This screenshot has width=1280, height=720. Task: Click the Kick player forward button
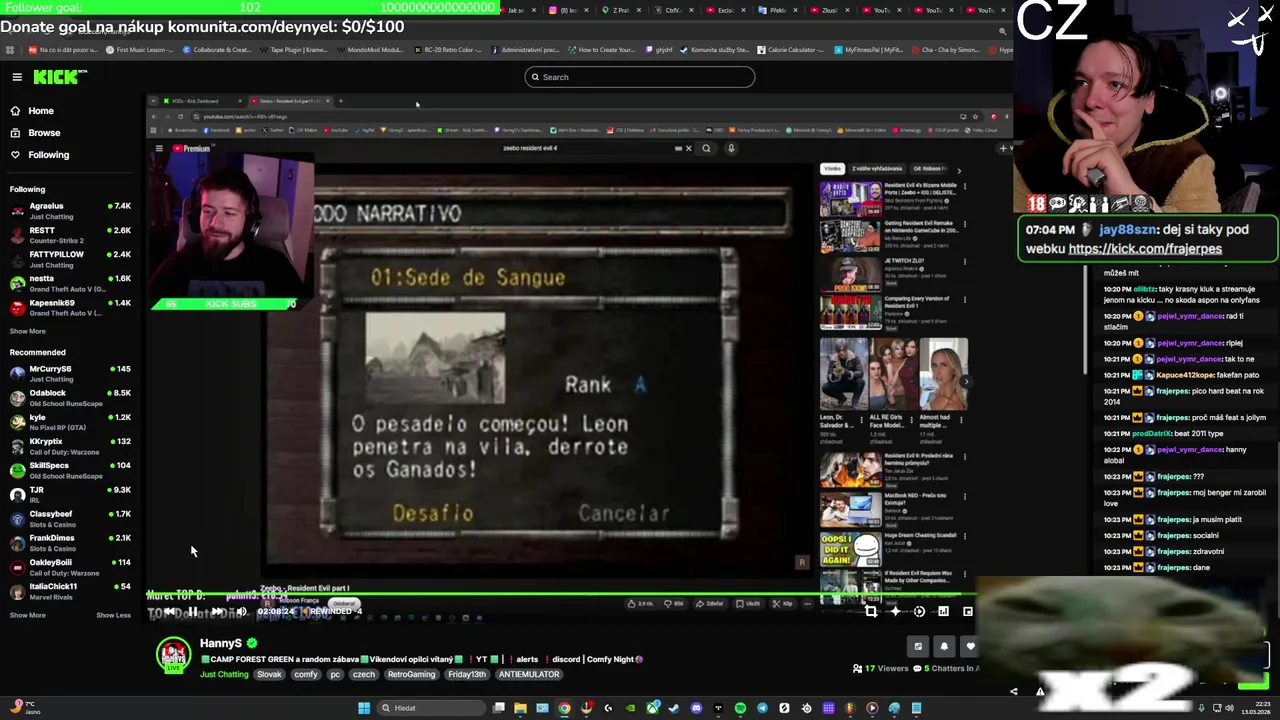[x=217, y=611]
